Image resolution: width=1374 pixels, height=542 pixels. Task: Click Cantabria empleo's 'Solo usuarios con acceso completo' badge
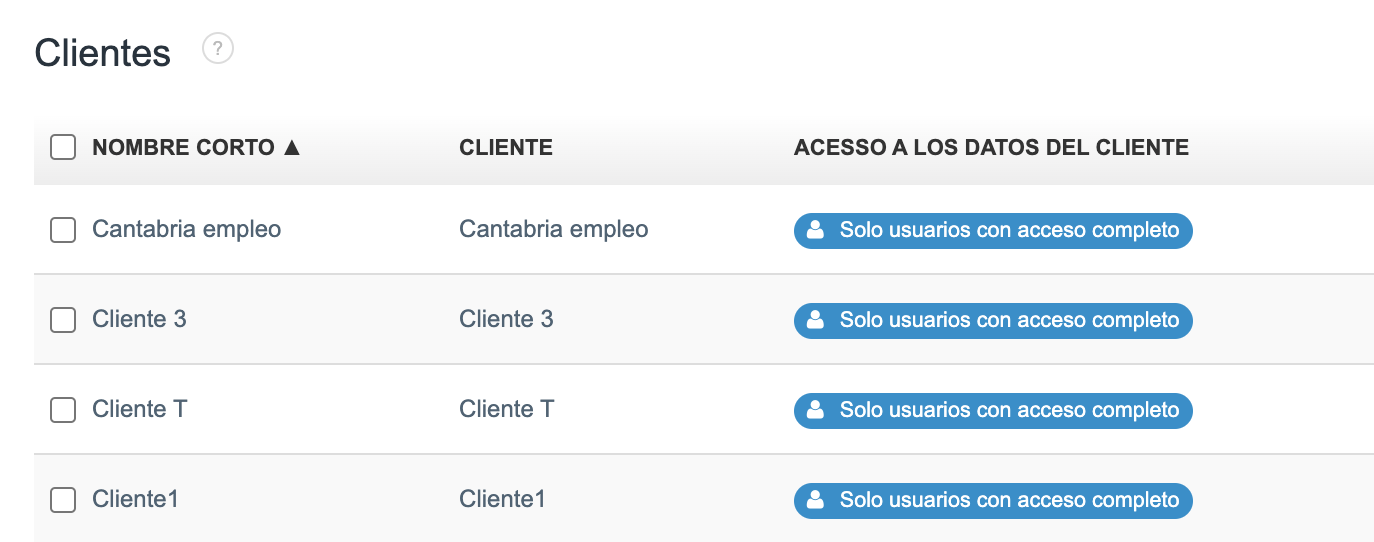pos(1008,230)
